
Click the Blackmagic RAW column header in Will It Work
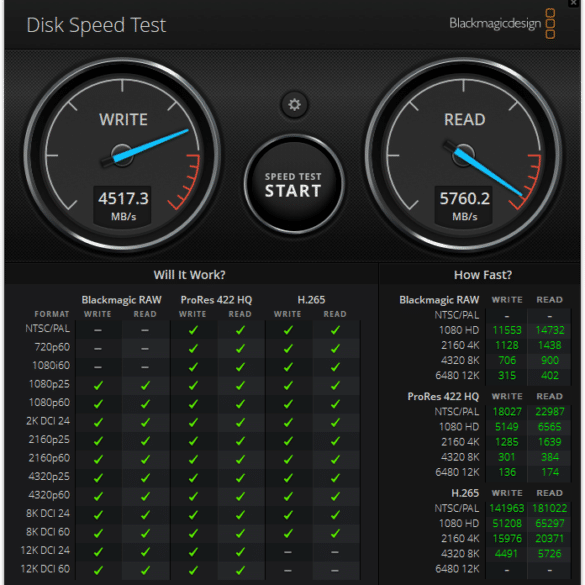pyautogui.click(x=122, y=300)
